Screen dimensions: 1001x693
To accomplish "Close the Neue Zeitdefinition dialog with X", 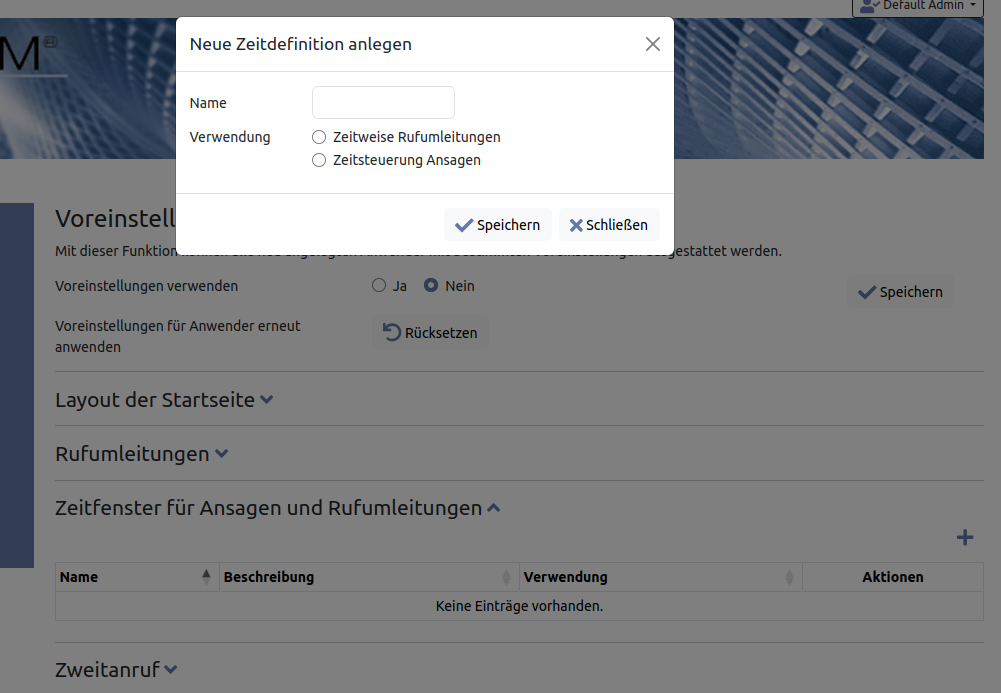I will pos(652,44).
